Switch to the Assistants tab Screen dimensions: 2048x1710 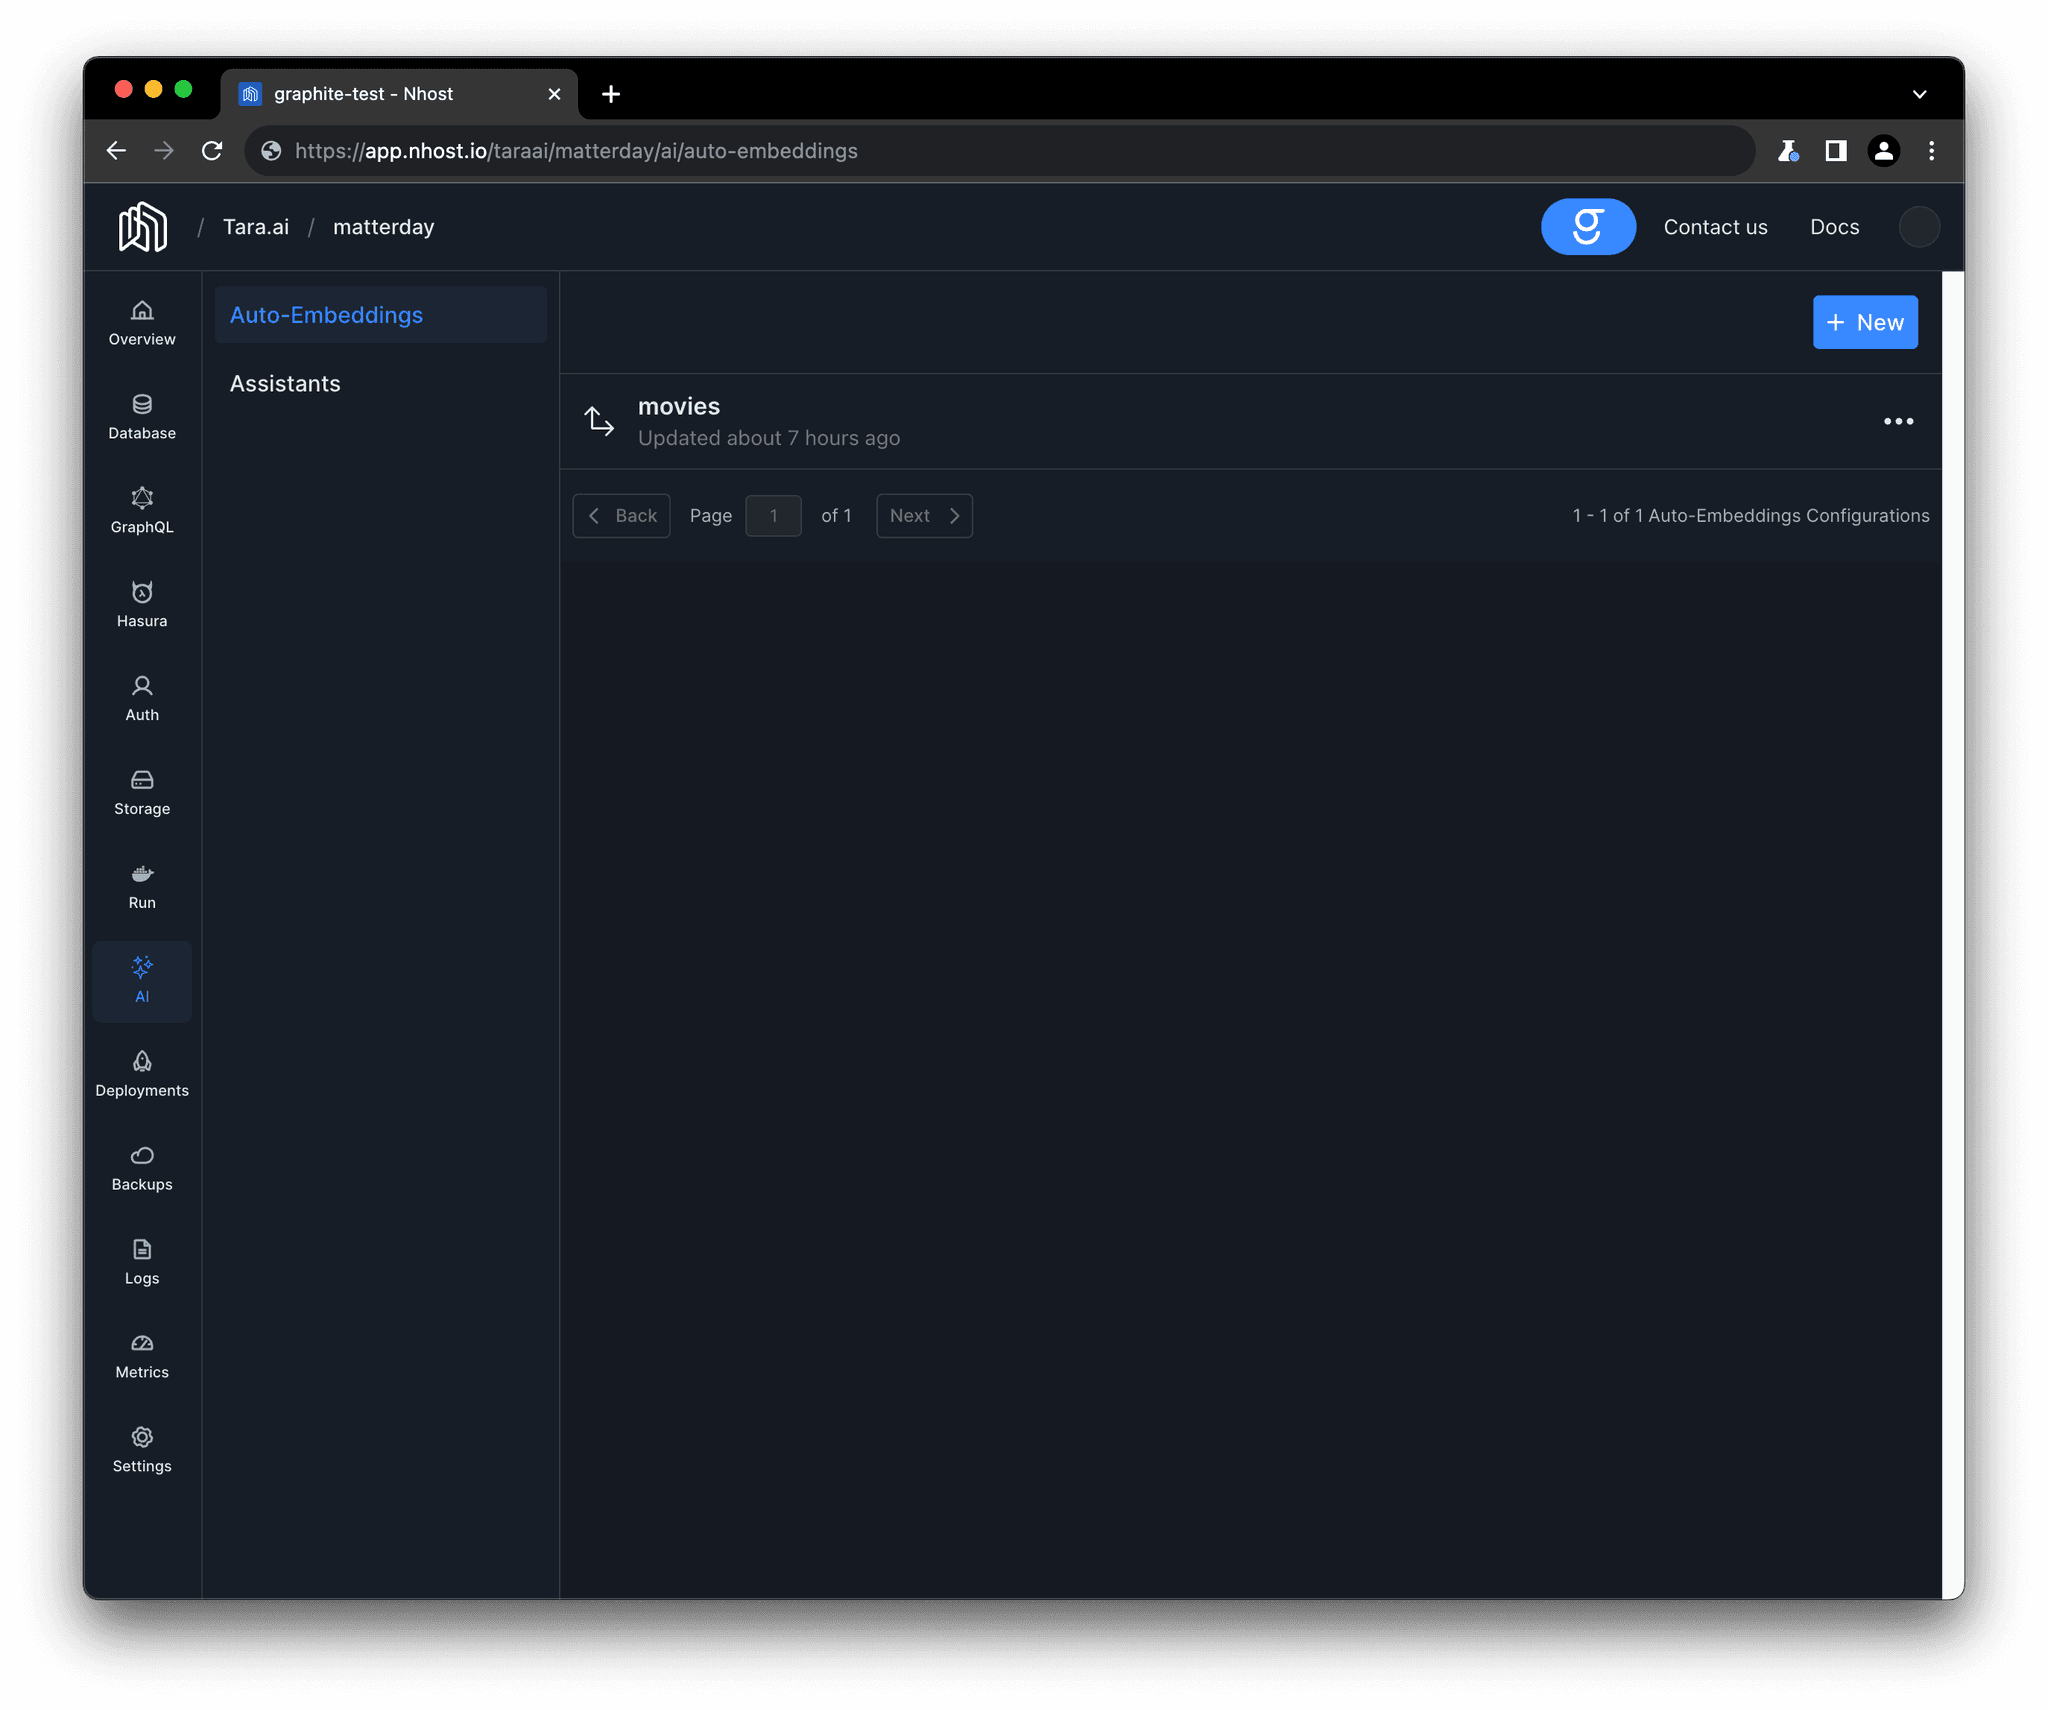(x=285, y=383)
